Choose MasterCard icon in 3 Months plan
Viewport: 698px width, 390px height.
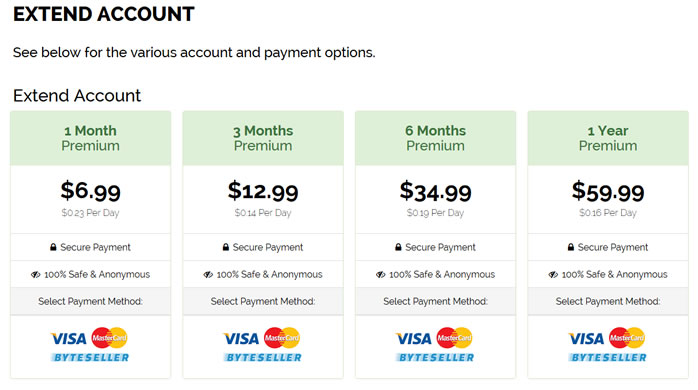[x=282, y=338]
